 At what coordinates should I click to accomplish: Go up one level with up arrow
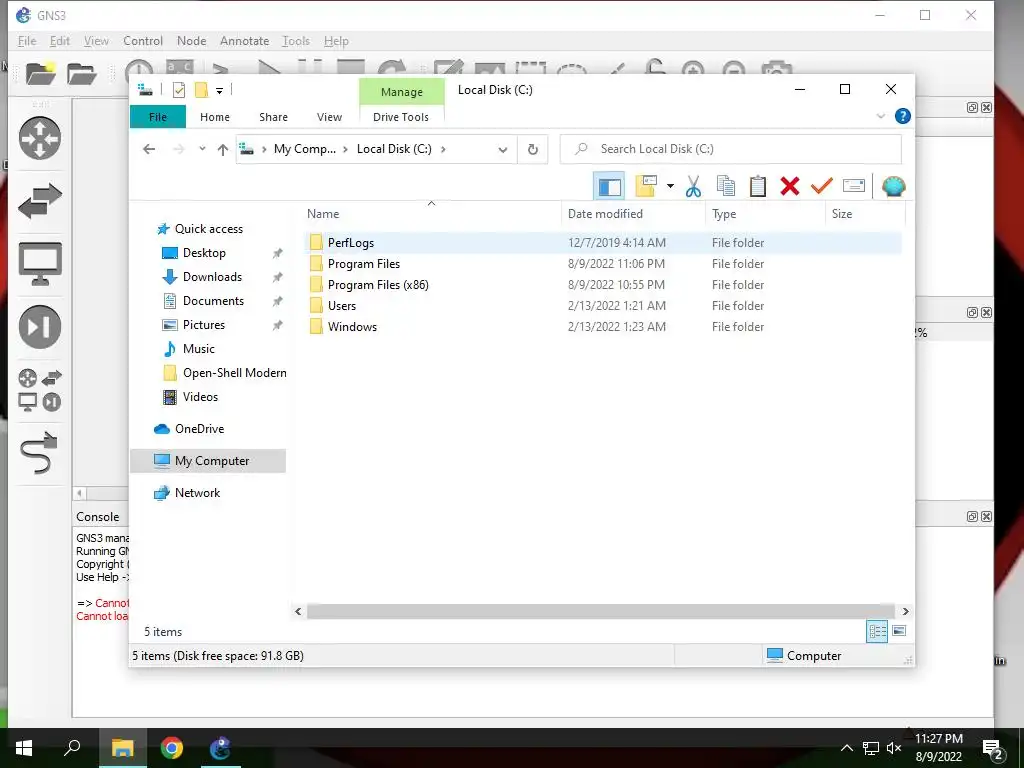click(223, 150)
